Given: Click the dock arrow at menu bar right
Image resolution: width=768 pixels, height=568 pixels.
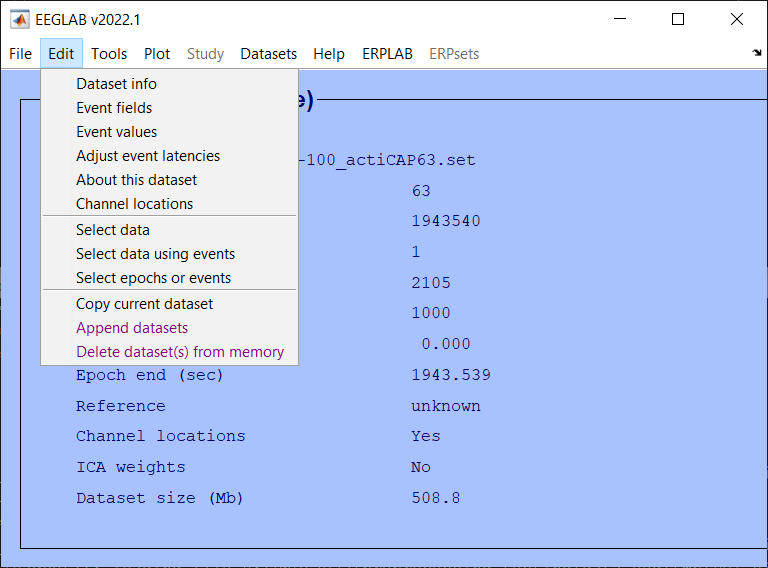Looking at the screenshot, I should point(756,53).
